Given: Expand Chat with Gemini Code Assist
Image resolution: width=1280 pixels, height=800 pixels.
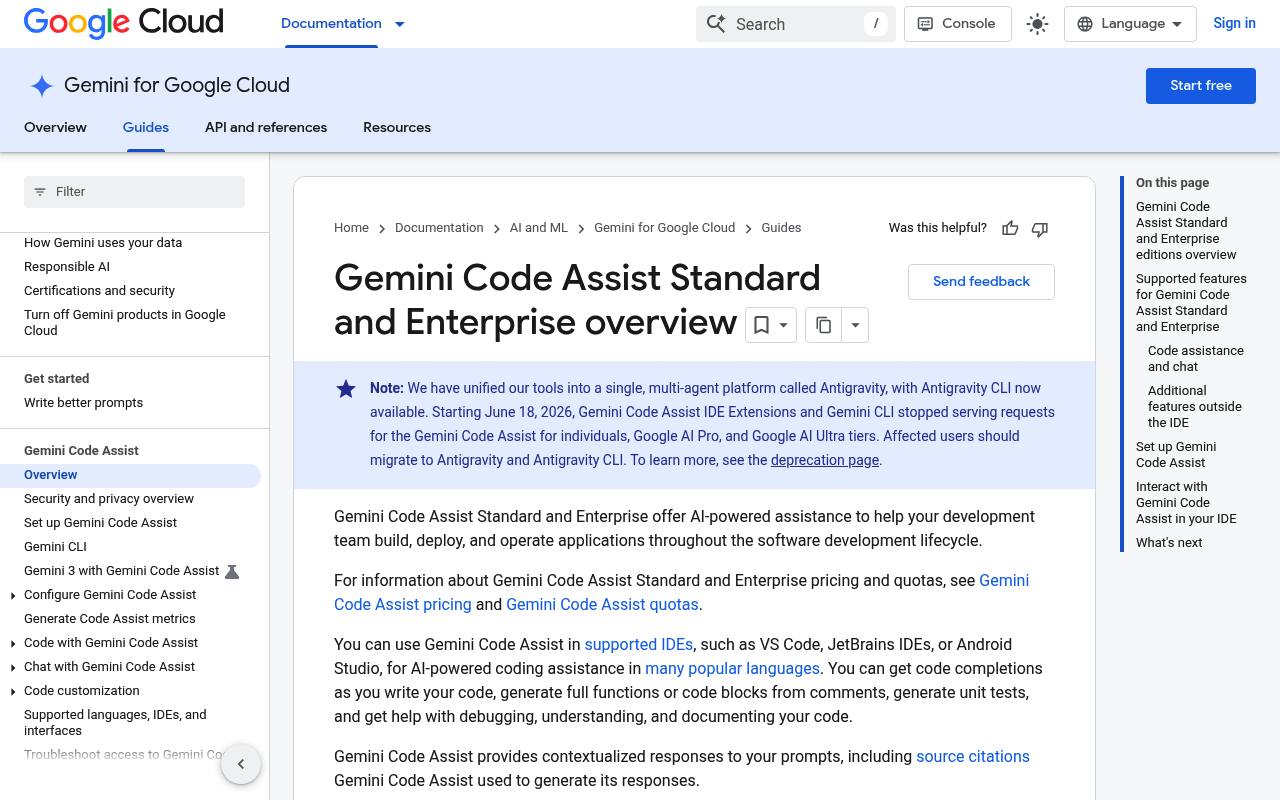Looking at the screenshot, I should [x=12, y=668].
